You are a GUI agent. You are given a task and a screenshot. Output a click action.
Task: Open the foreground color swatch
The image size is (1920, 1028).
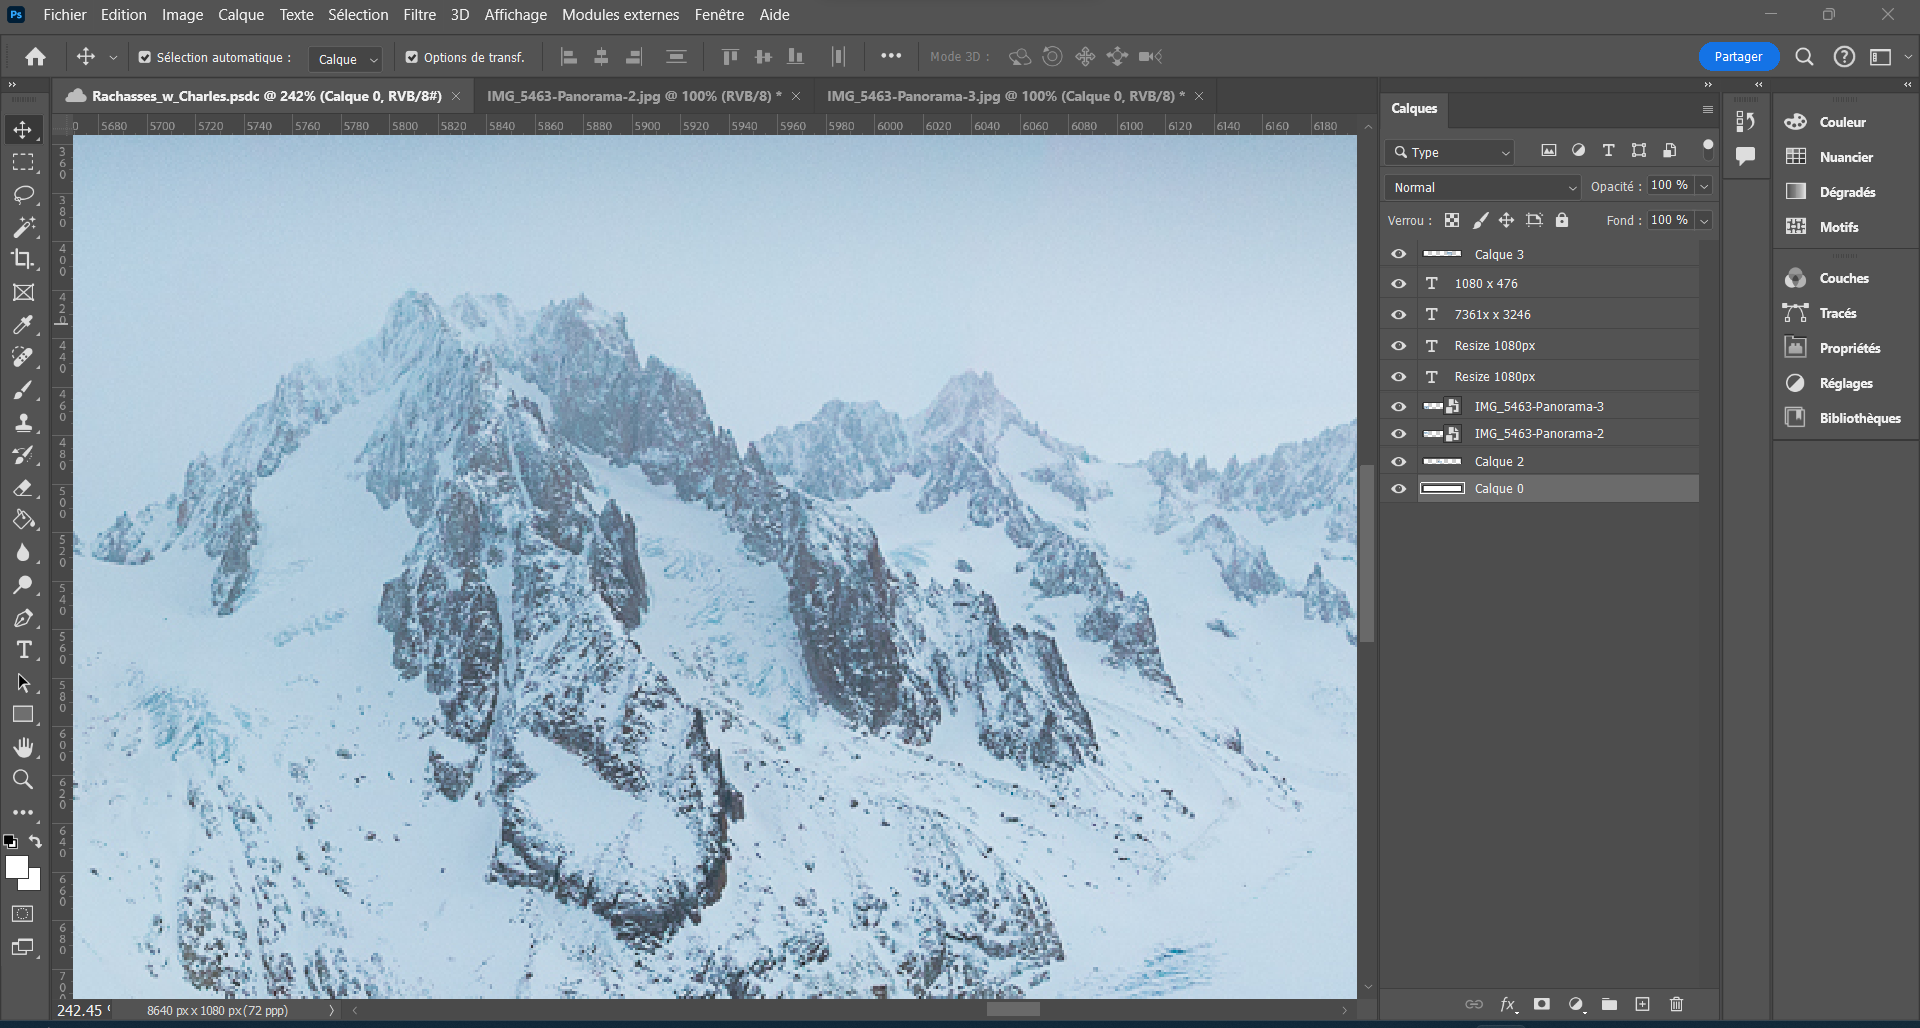coord(18,865)
